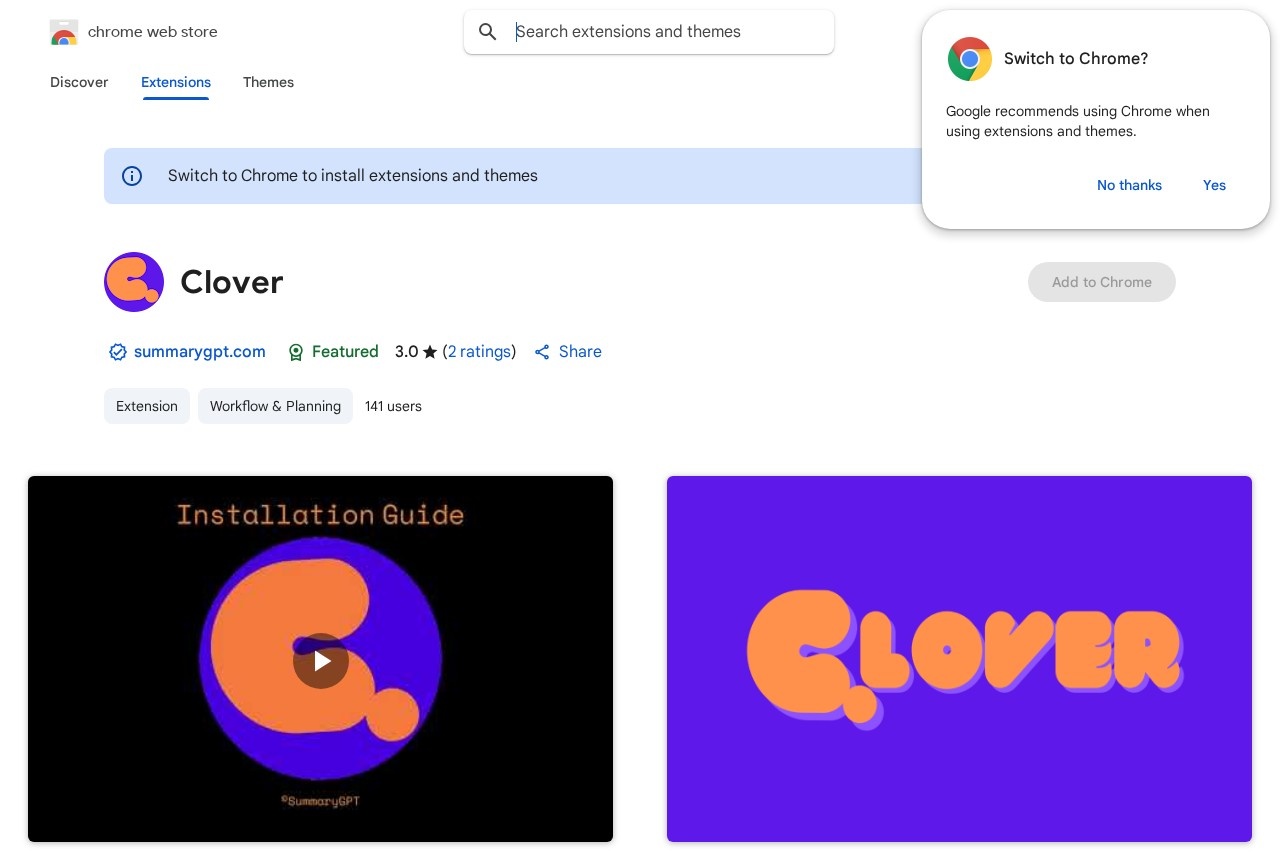Open the summarygpt.com publisher link
Screen dimensions: 1280x853
(x=199, y=352)
